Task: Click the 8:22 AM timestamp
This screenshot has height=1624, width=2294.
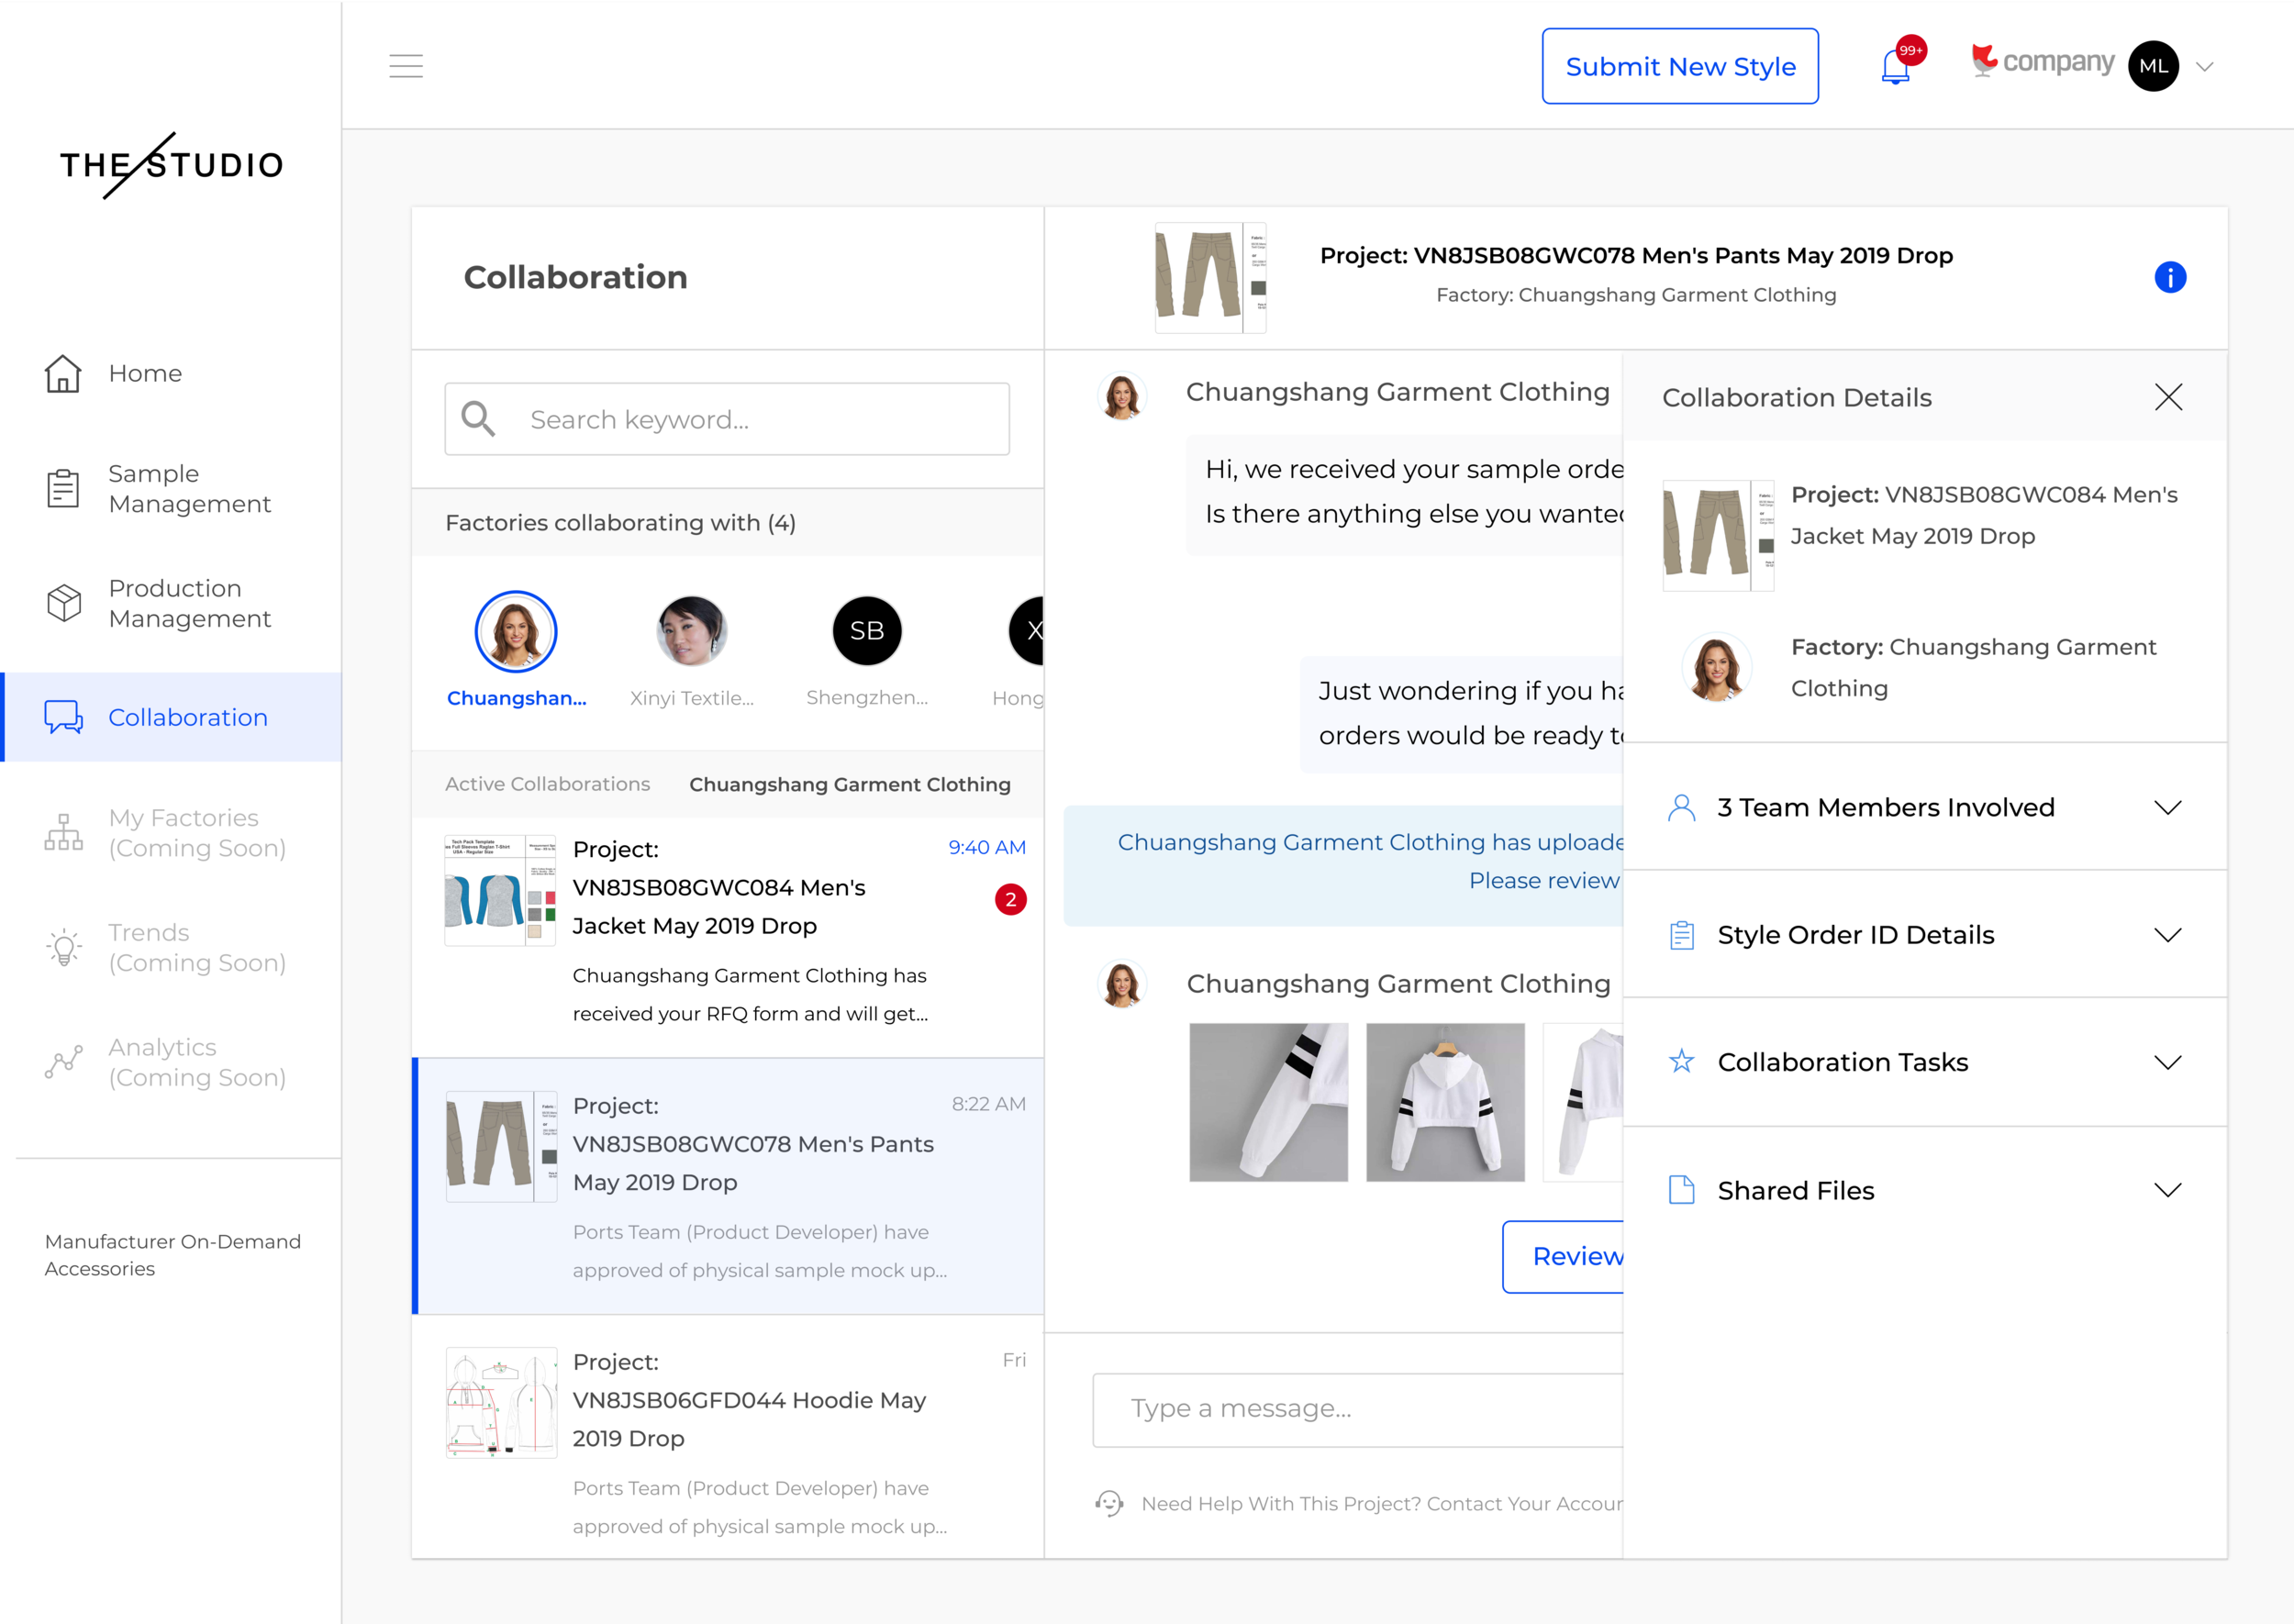Action: 988,1103
